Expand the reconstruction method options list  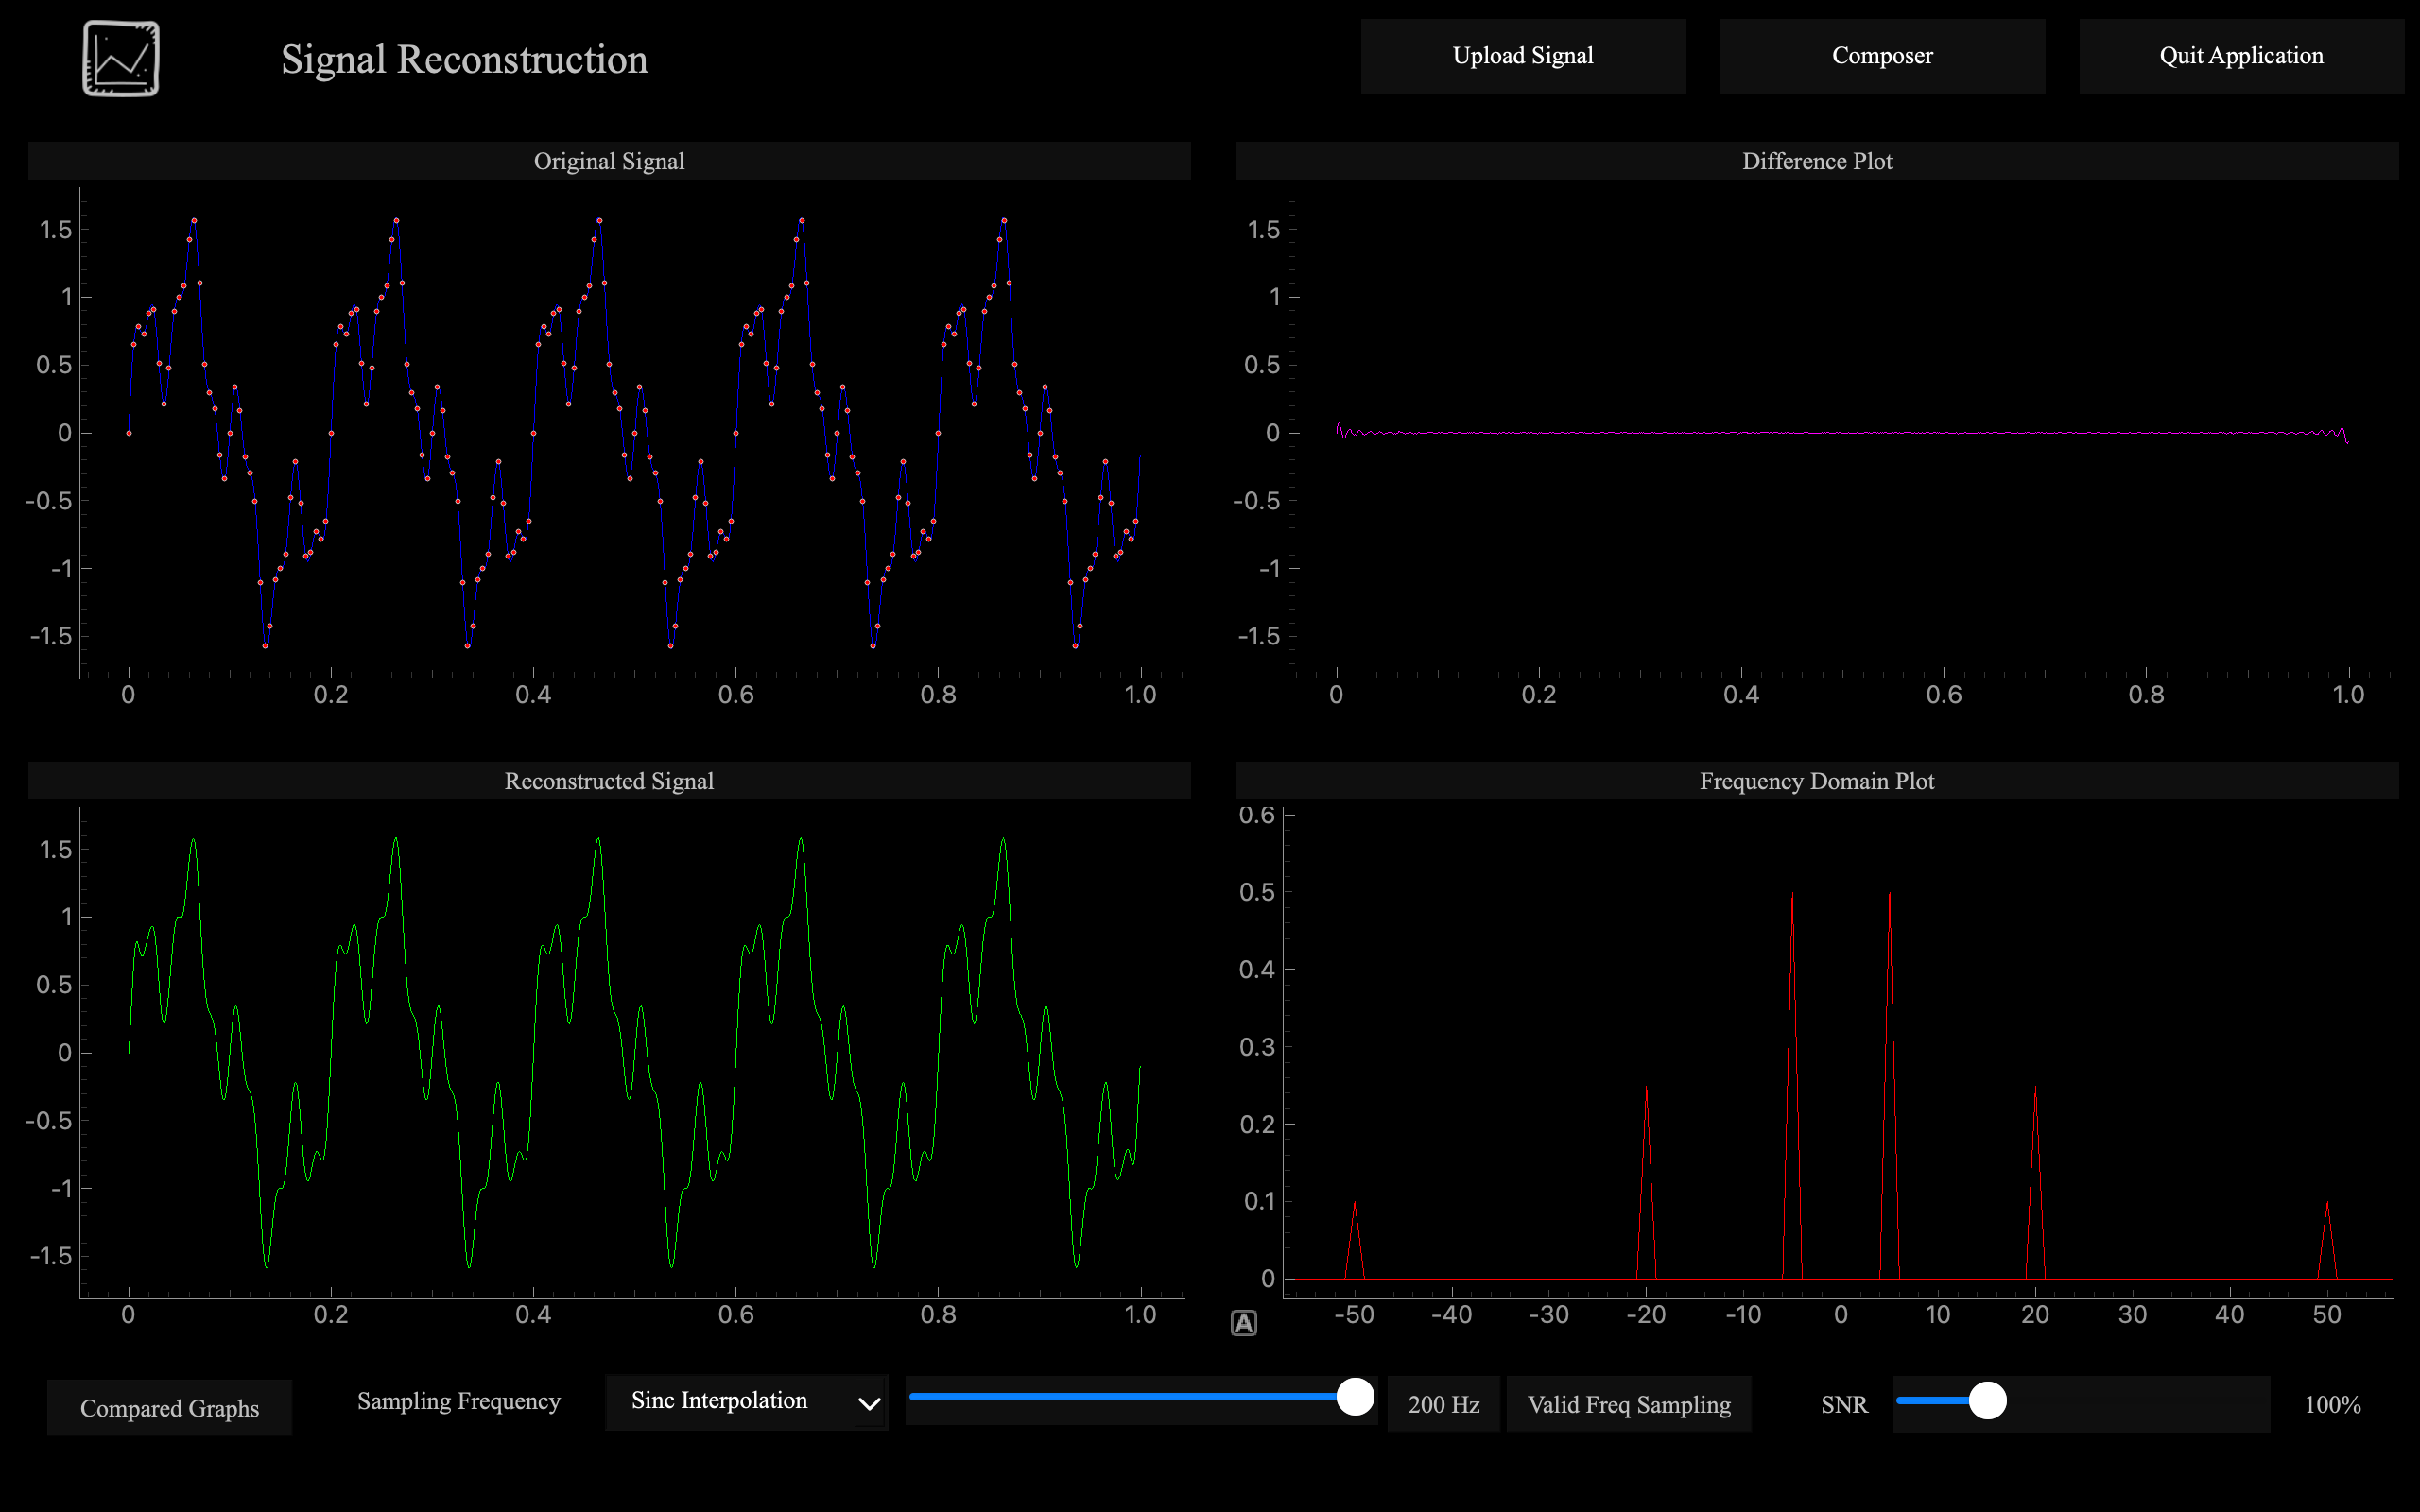click(747, 1401)
